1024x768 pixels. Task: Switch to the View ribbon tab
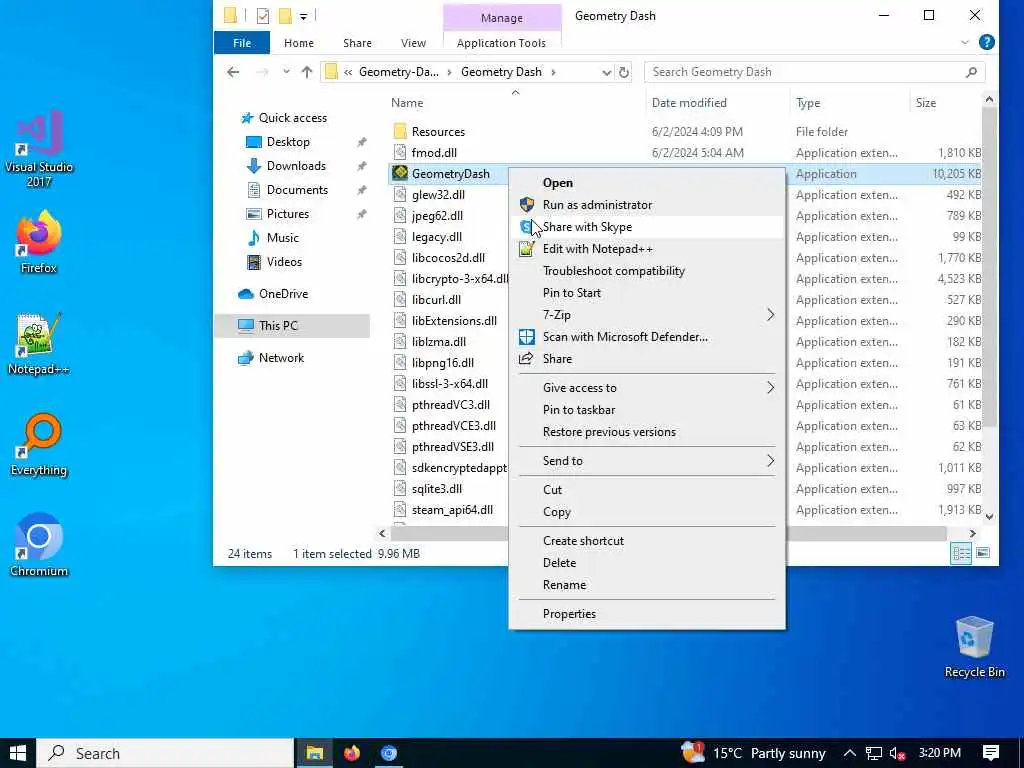coord(413,42)
